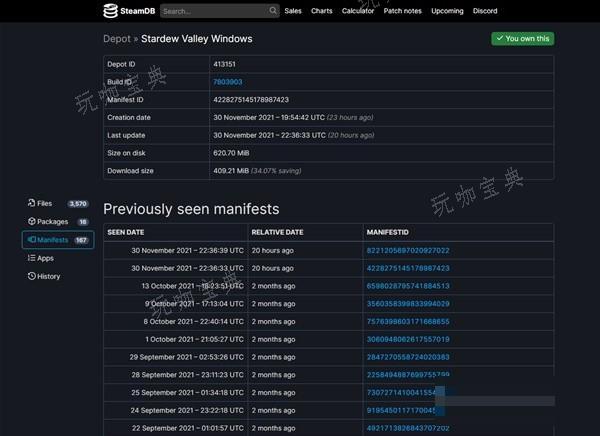600x436 pixels.
Task: Open manifest link for 22 September 2021
Action: coord(408,428)
